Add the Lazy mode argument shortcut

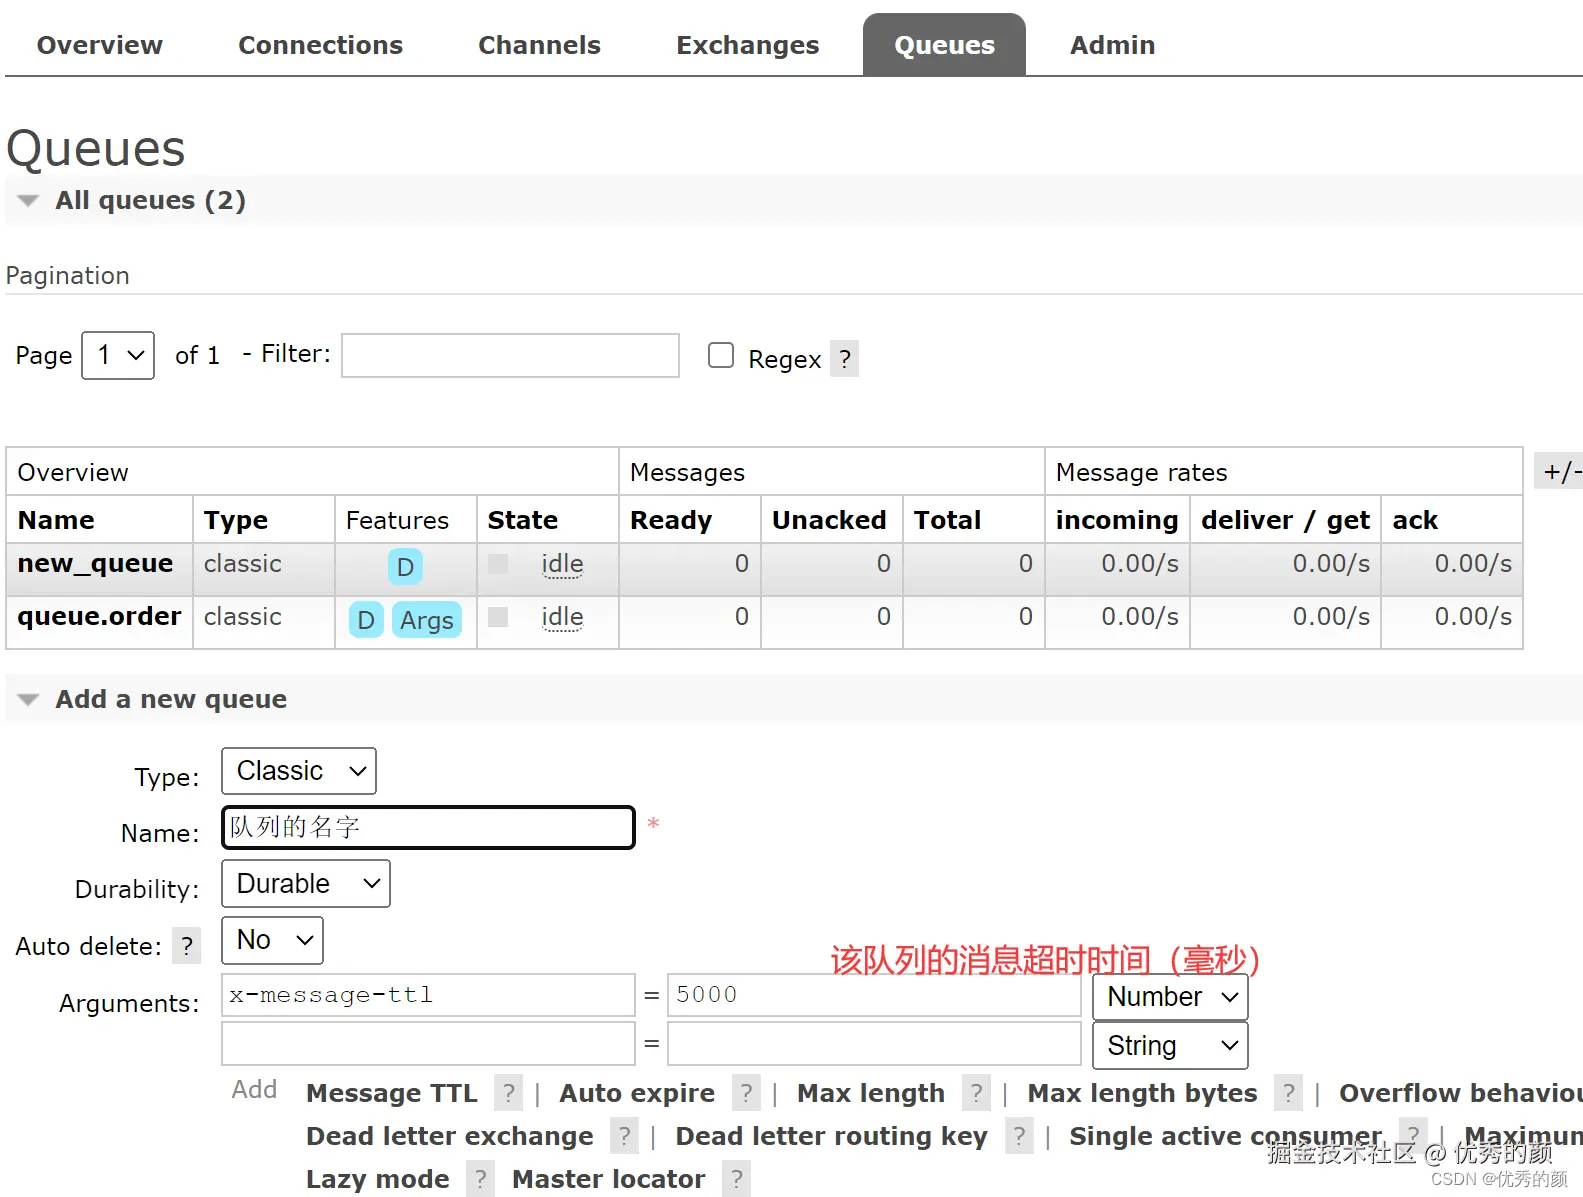(x=378, y=1179)
